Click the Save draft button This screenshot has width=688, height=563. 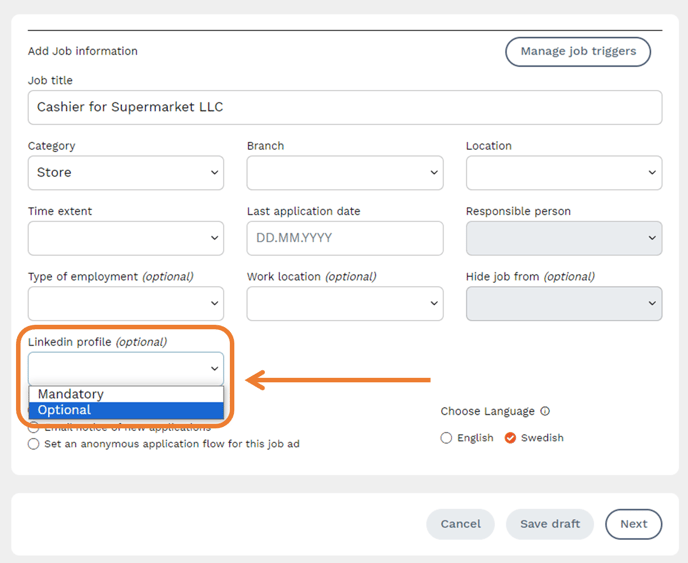click(550, 524)
